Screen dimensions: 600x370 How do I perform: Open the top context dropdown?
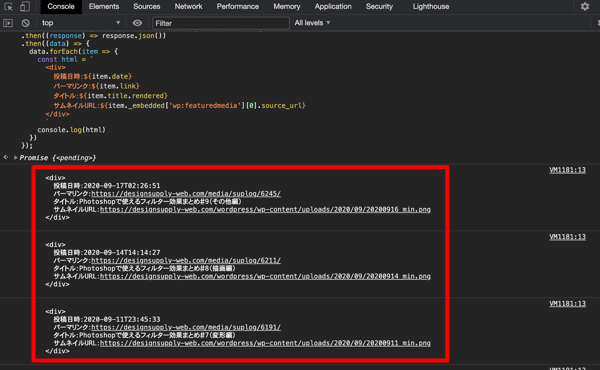pos(81,23)
